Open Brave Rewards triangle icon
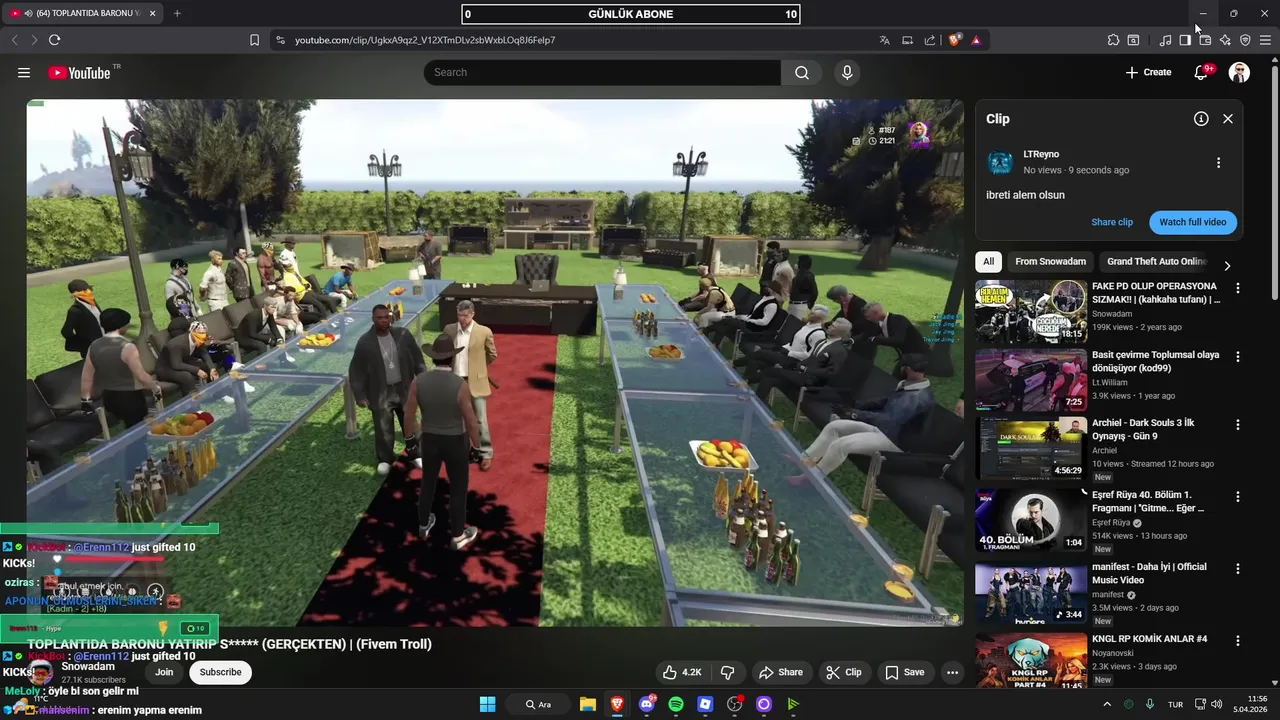 pos(976,40)
